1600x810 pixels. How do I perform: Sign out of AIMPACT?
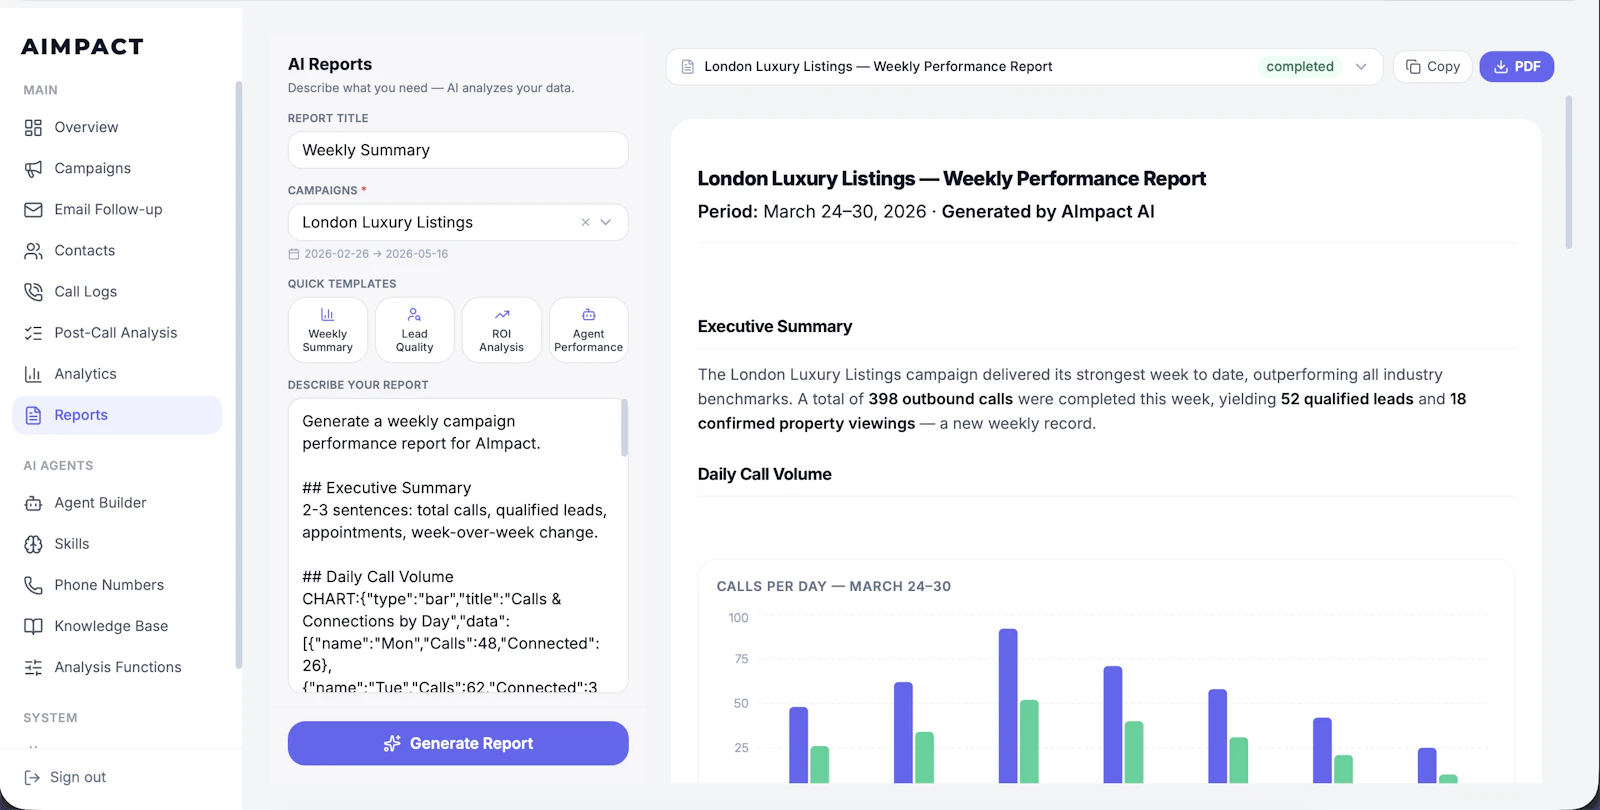[66, 778]
